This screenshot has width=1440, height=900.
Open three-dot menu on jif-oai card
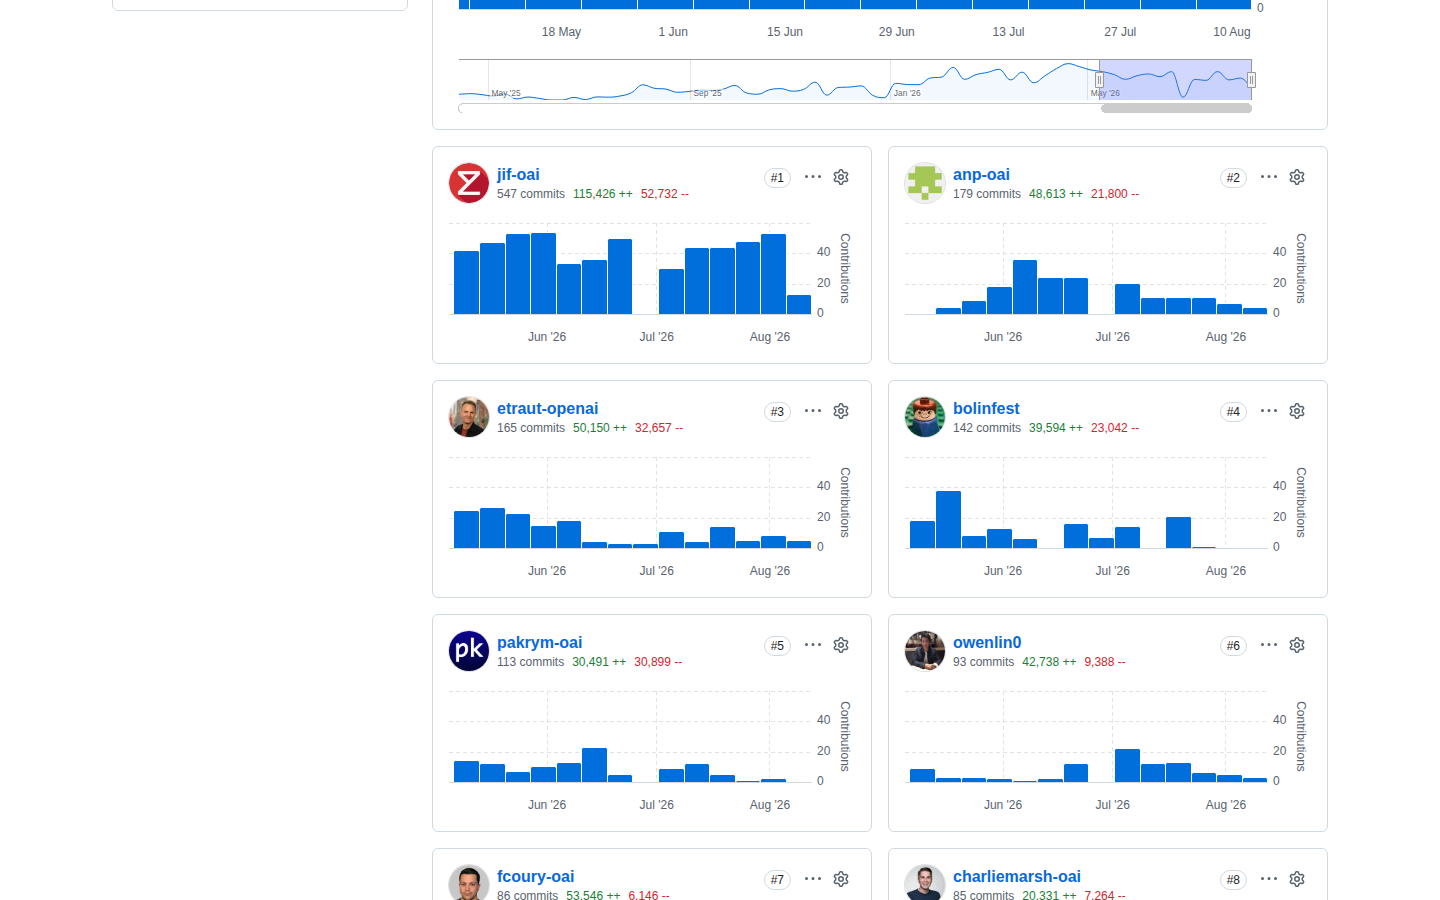pyautogui.click(x=813, y=177)
